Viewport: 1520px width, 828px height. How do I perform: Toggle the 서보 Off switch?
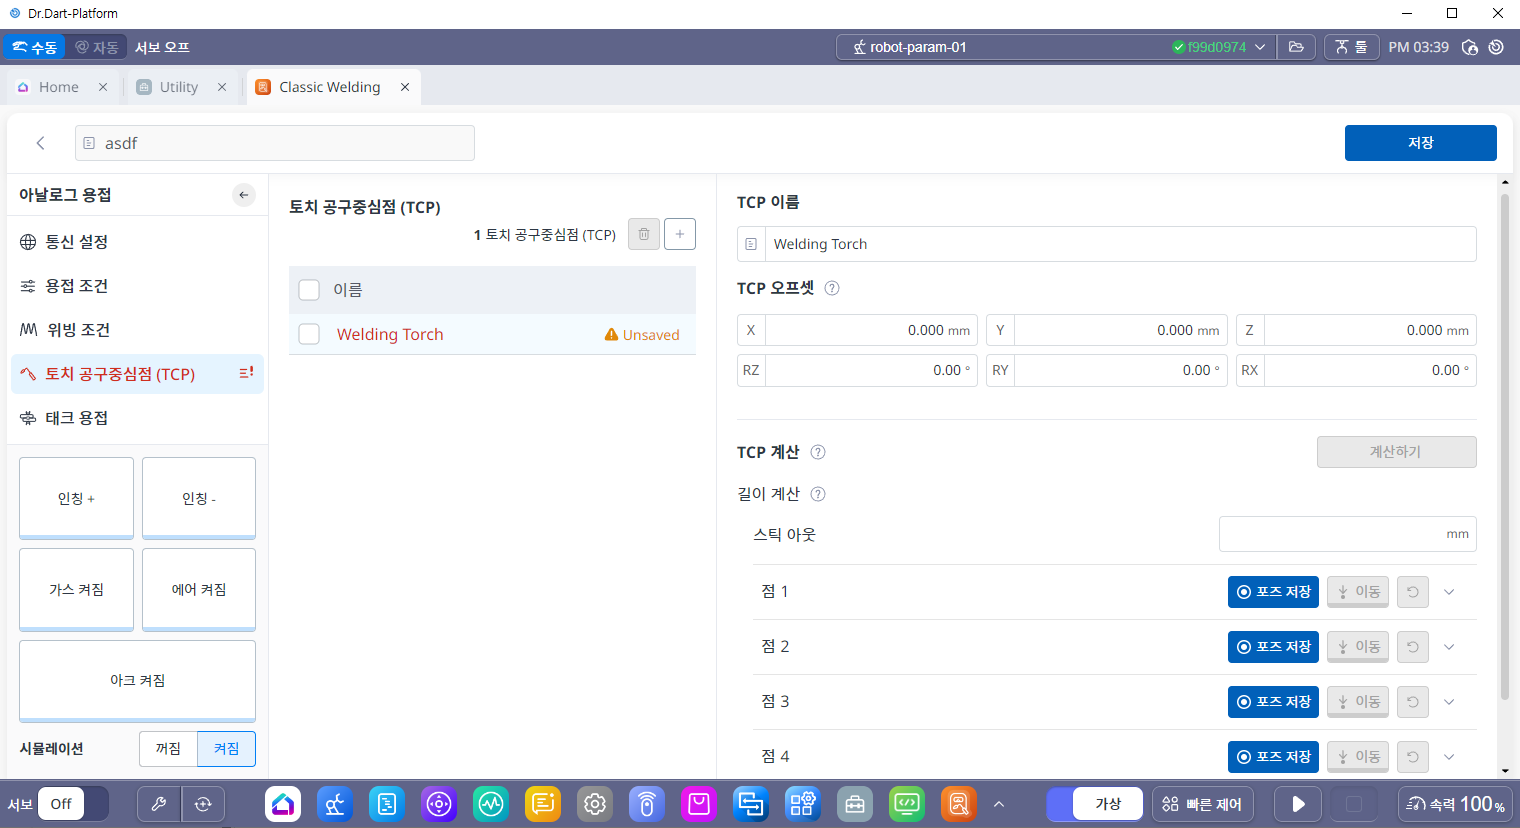tap(73, 804)
